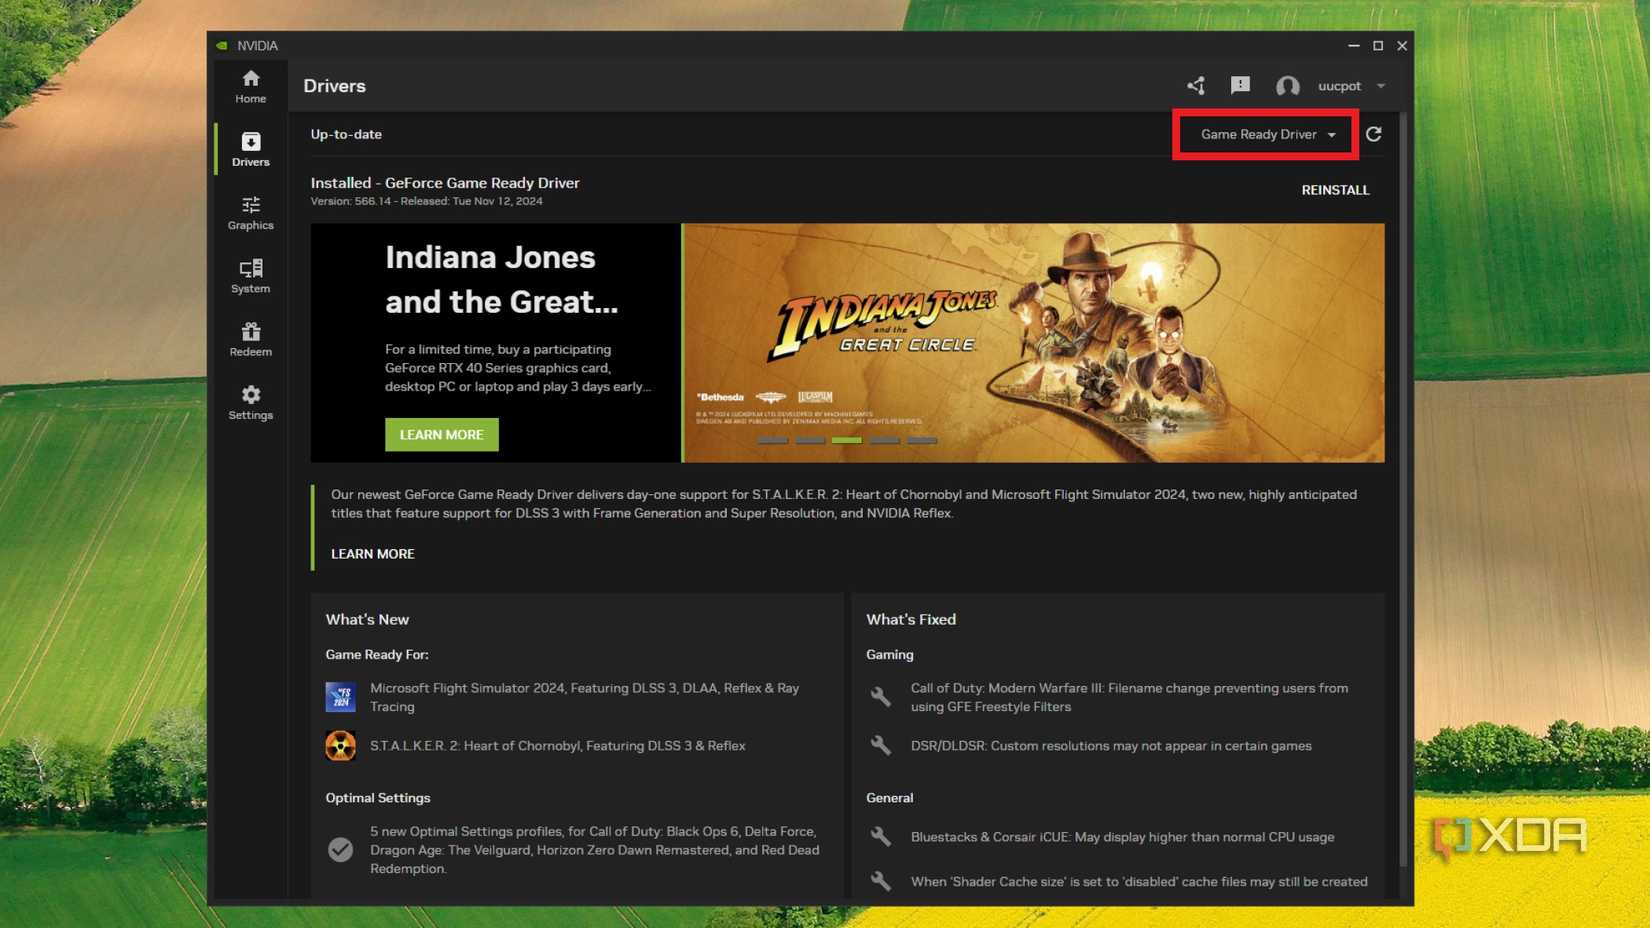
Task: Click the S.T.A.L.K.E.R. 2 game icon
Action: tap(340, 746)
